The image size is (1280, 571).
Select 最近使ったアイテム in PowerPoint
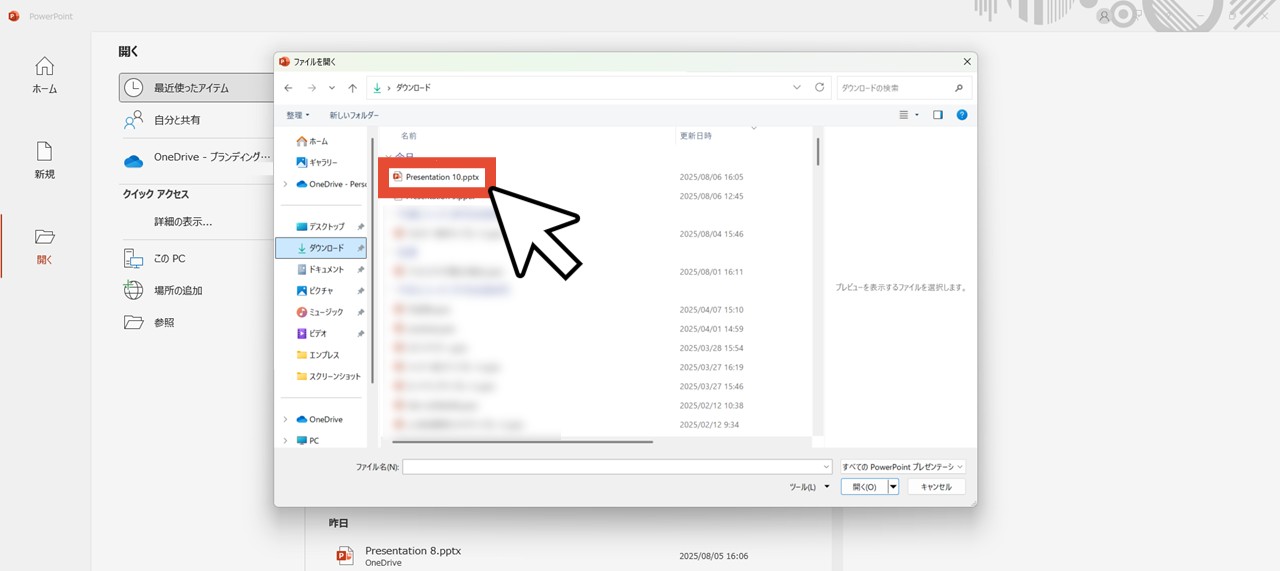coord(196,88)
